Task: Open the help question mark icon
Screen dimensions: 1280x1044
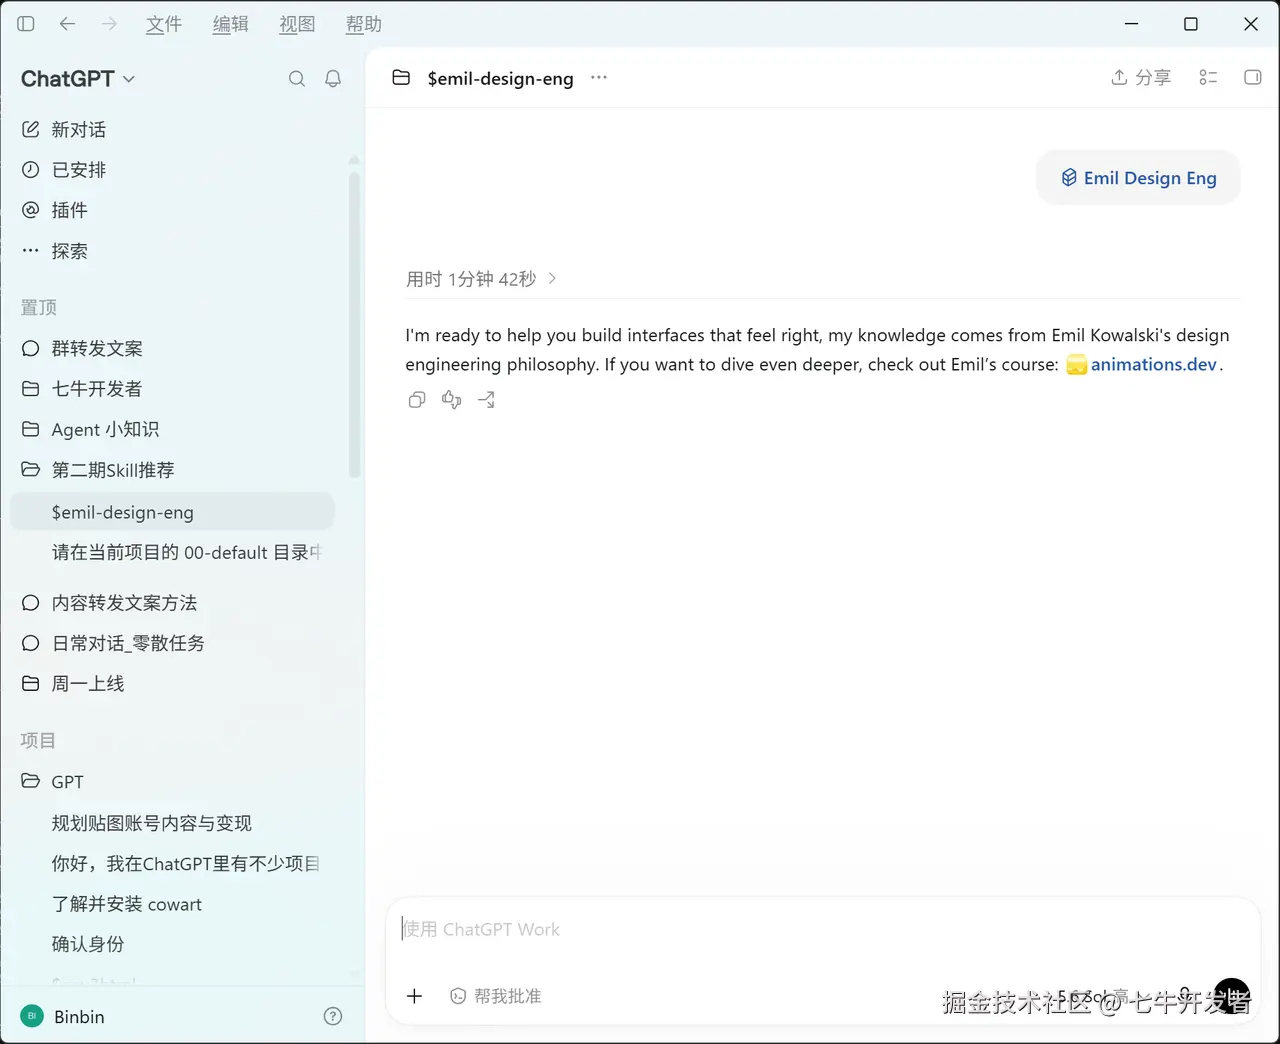Action: pyautogui.click(x=333, y=1016)
